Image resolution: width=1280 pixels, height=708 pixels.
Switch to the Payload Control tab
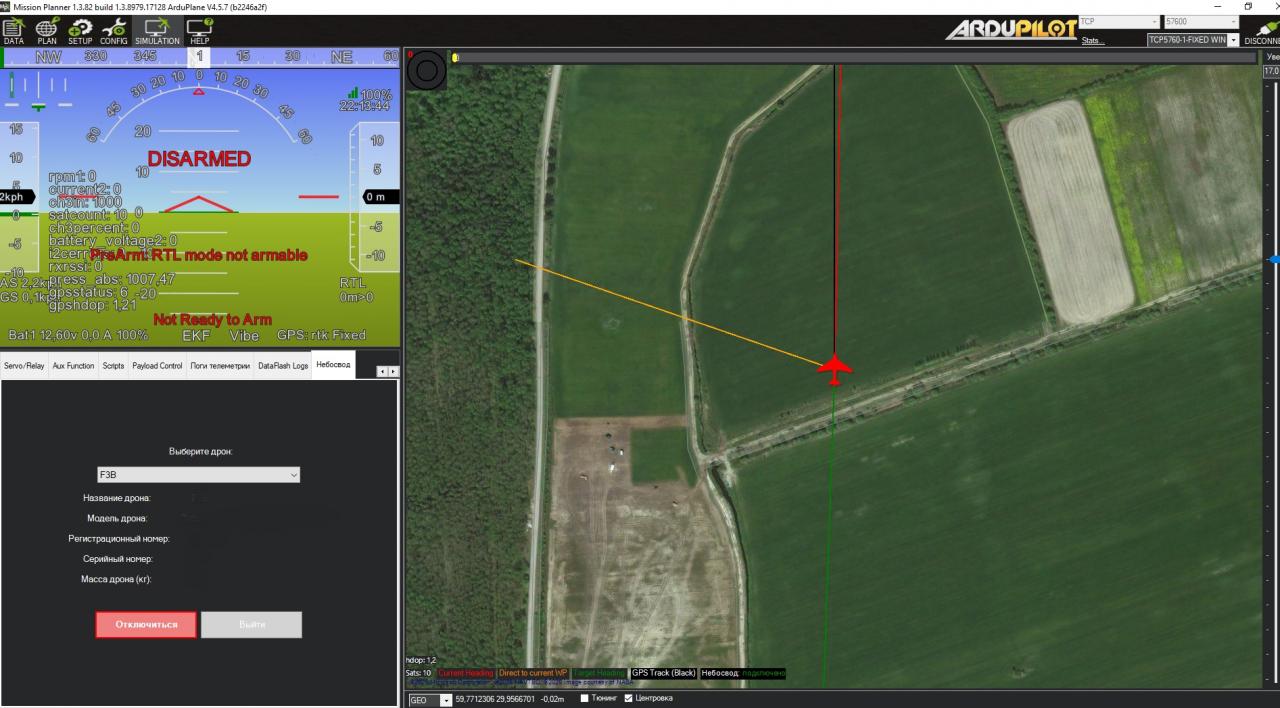157,366
